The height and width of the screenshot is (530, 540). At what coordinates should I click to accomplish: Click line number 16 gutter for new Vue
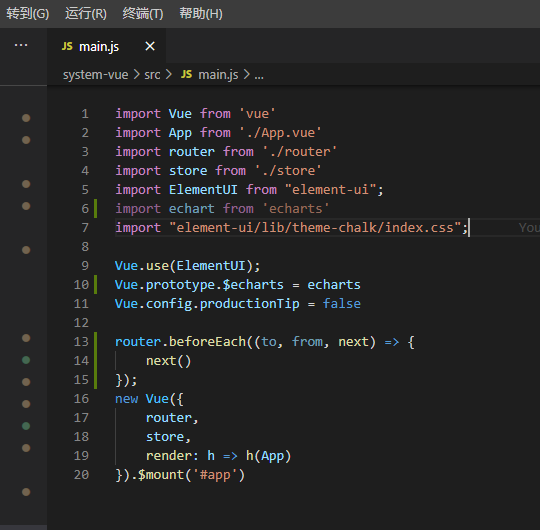pyautogui.click(x=81, y=399)
